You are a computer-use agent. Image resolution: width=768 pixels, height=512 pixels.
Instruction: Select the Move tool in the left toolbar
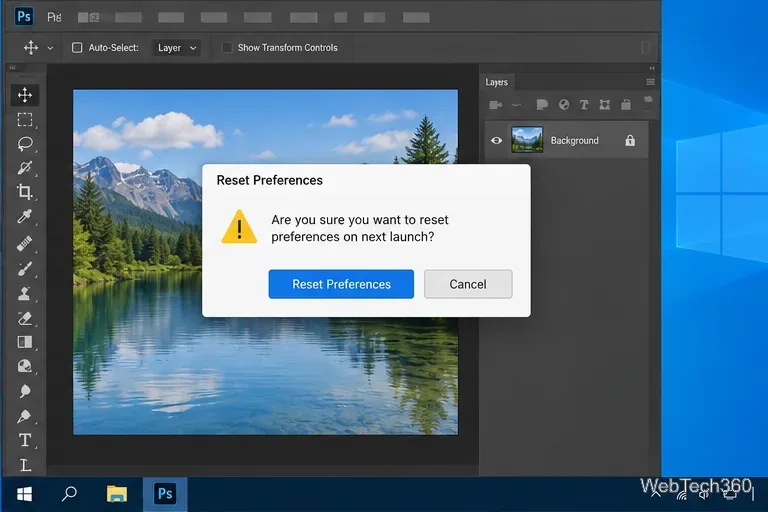[25, 95]
